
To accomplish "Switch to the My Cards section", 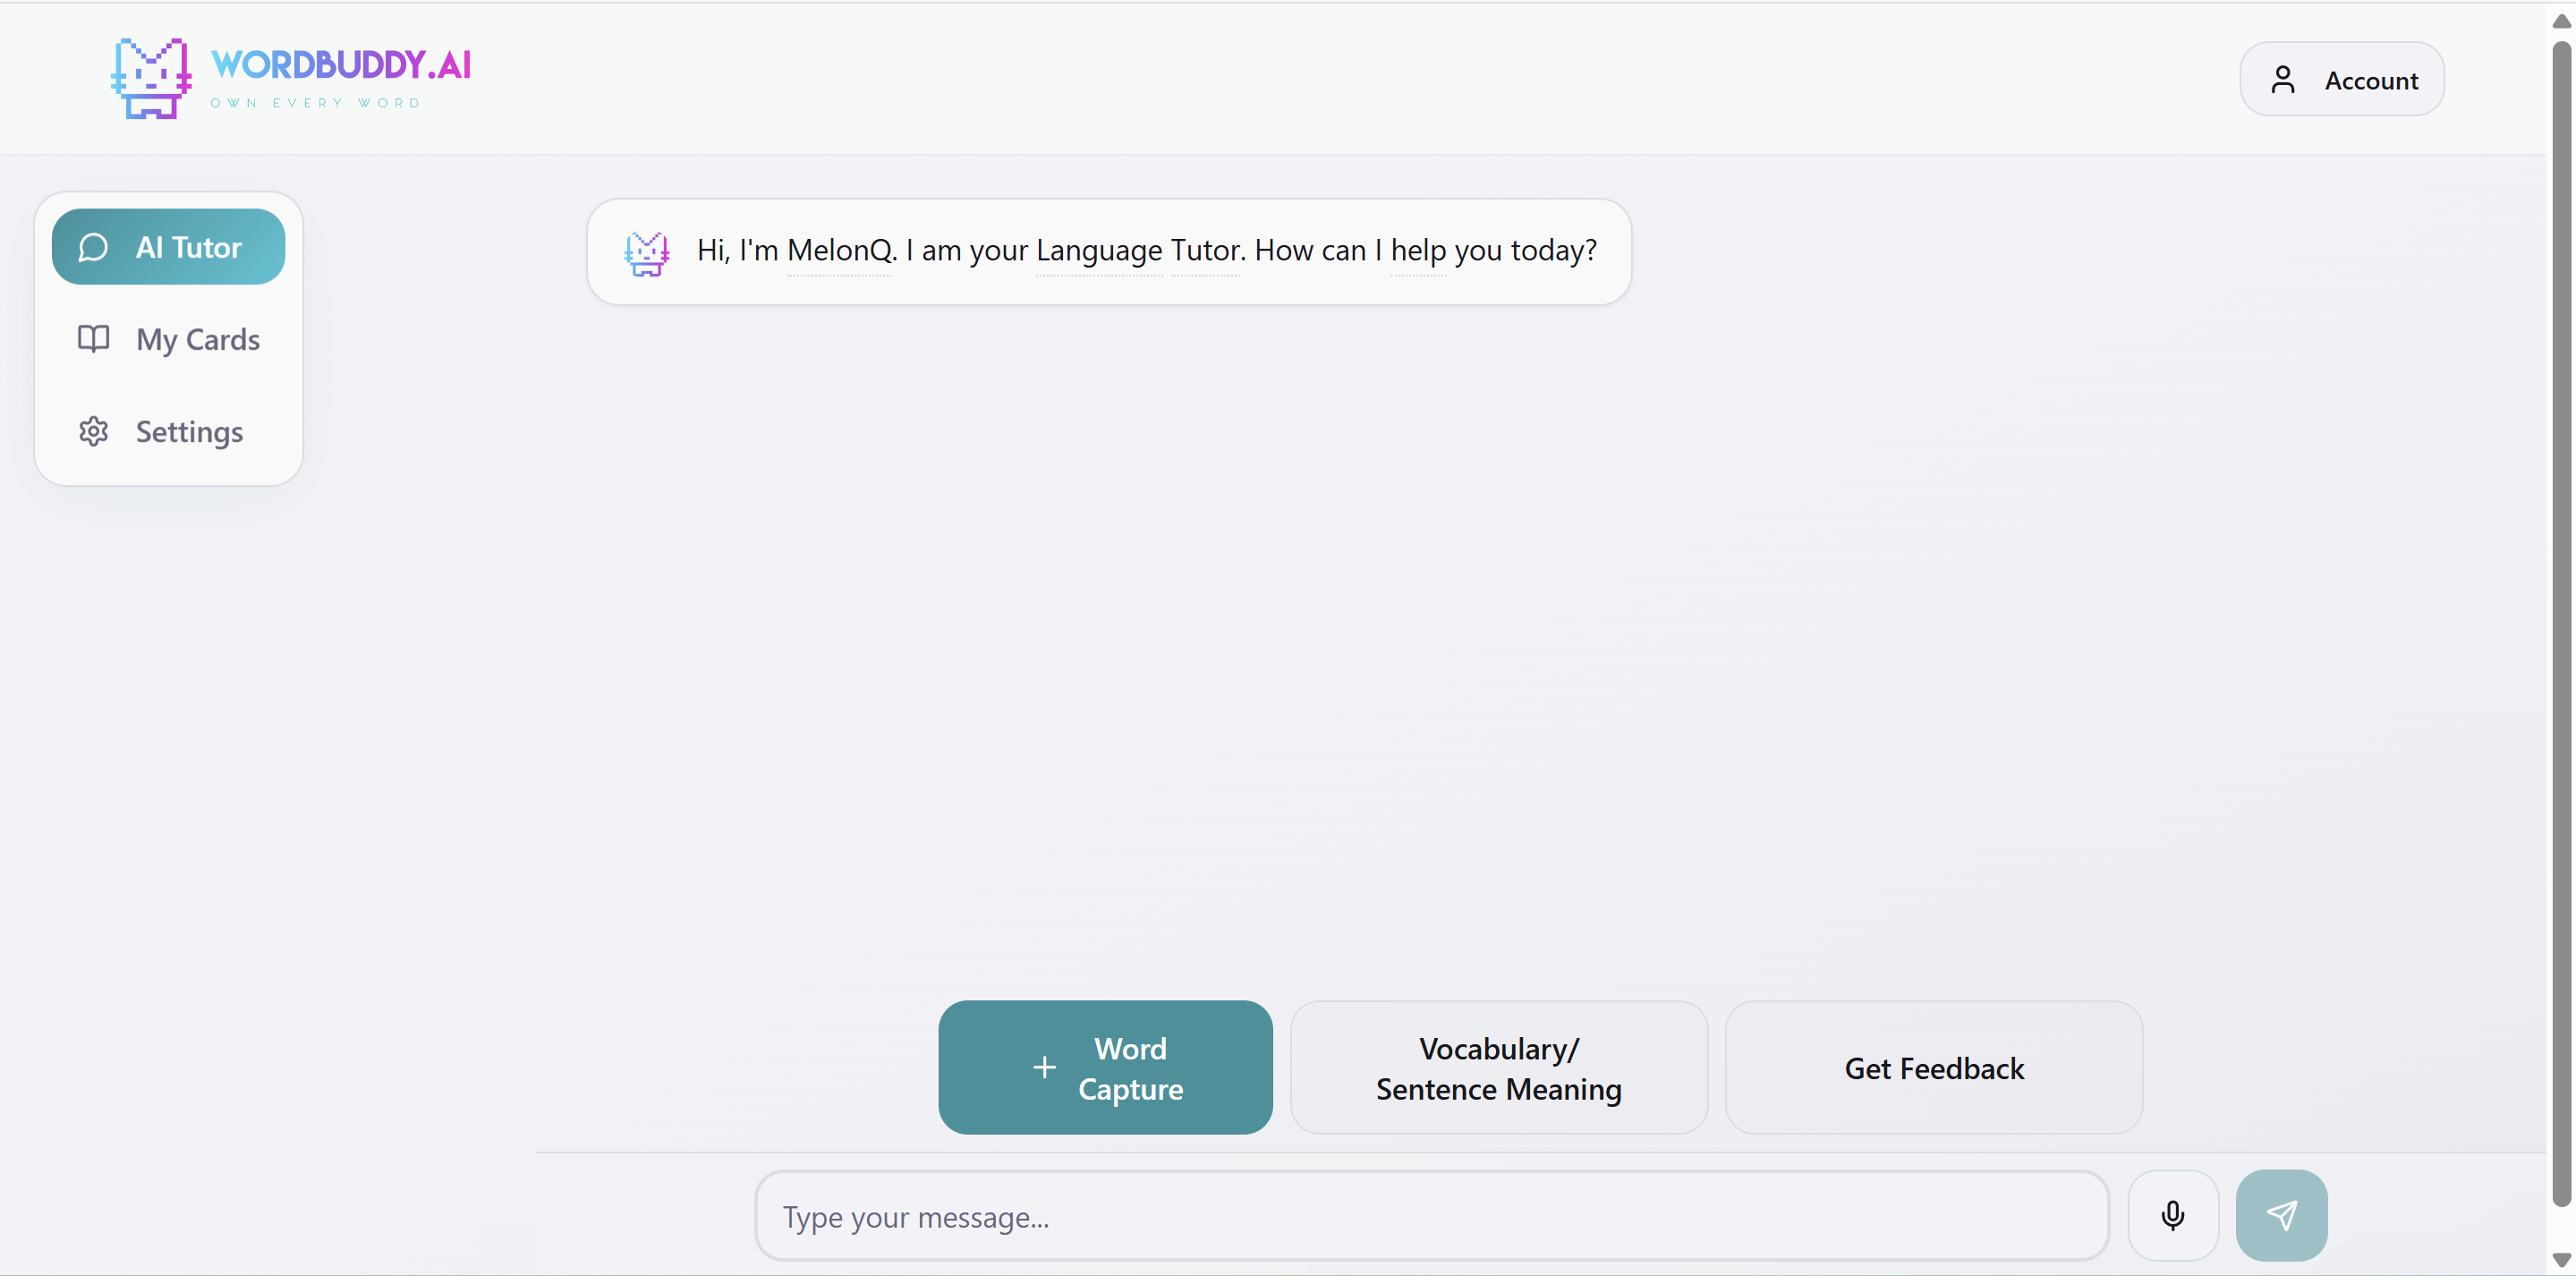I will click(197, 340).
